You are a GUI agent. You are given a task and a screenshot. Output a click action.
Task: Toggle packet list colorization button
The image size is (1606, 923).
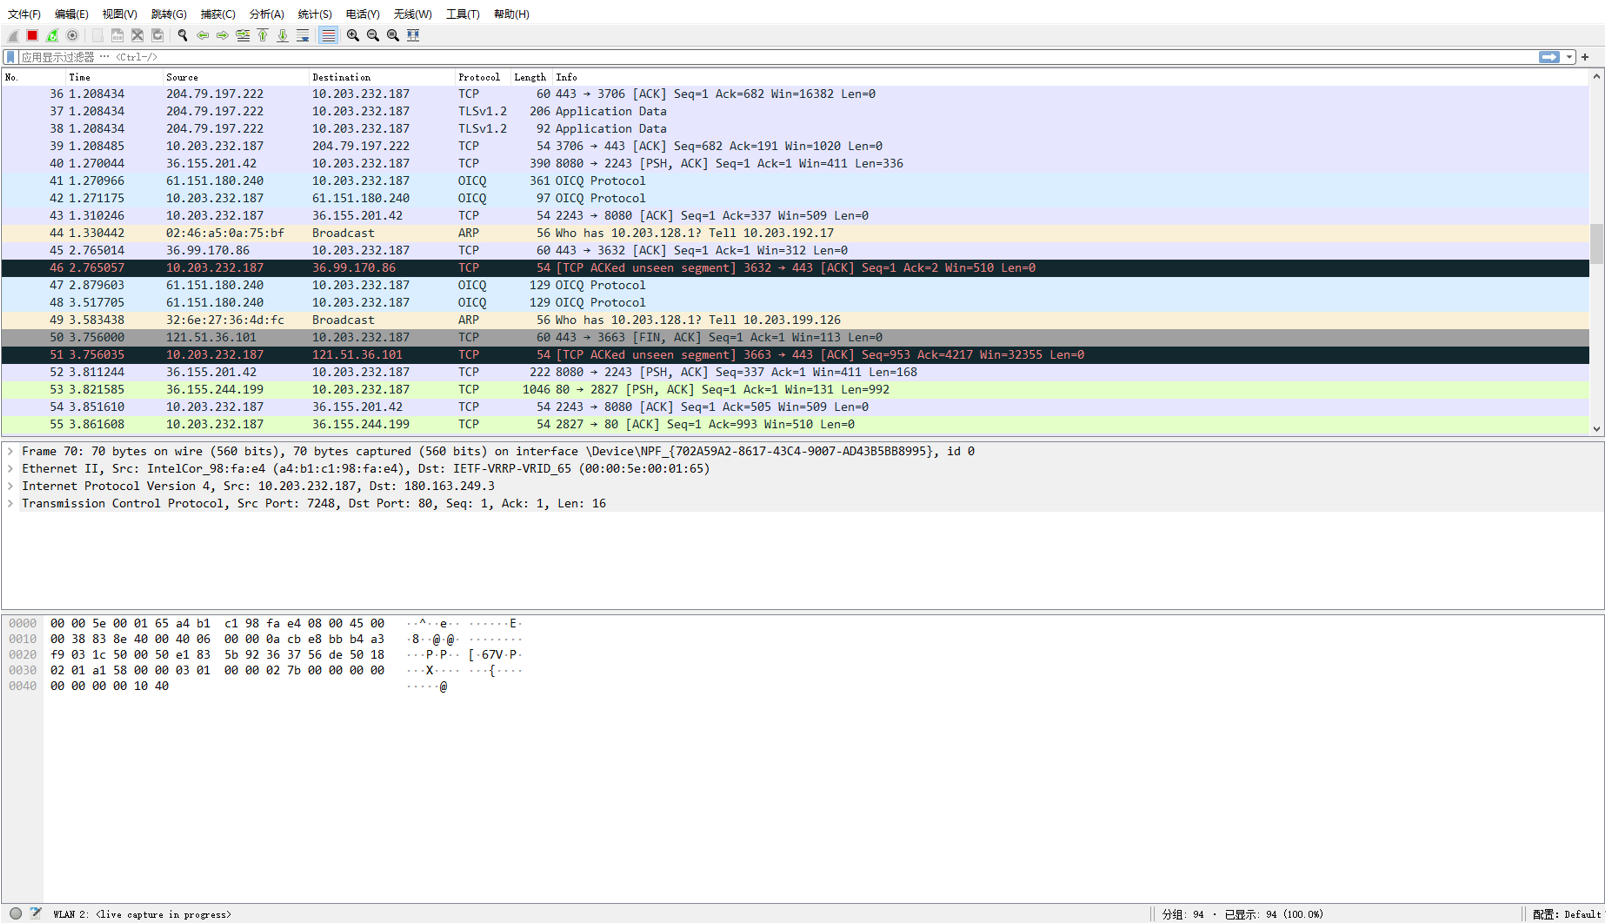coord(327,35)
